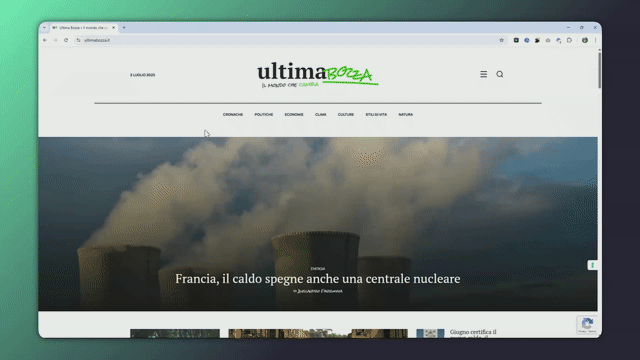Screen dimensions: 640x360
Task: Click the gray briefcase extension icon
Action: [x=548, y=40]
